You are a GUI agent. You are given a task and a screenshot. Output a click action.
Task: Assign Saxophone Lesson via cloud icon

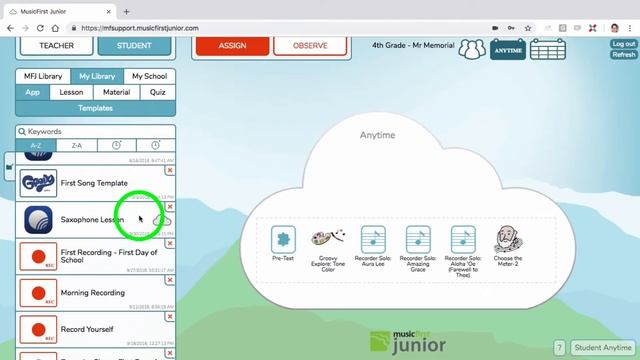point(162,221)
